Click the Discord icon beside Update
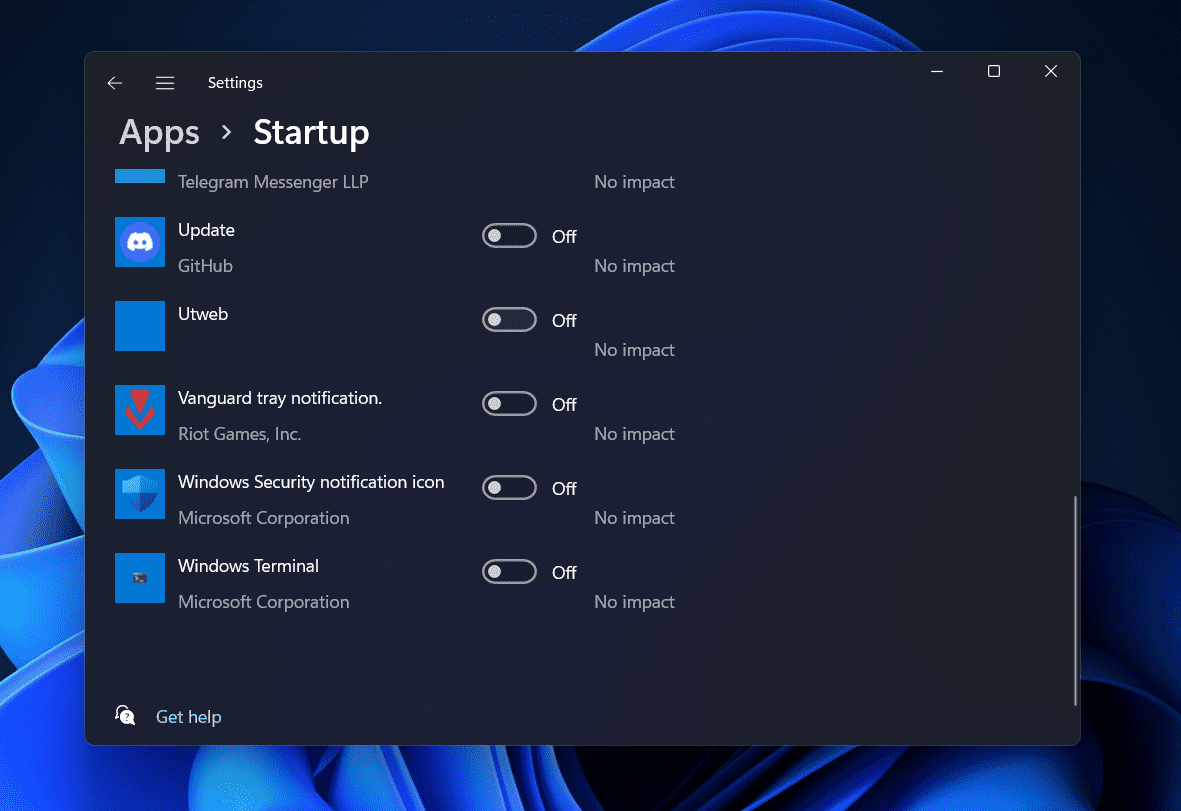 tap(140, 242)
